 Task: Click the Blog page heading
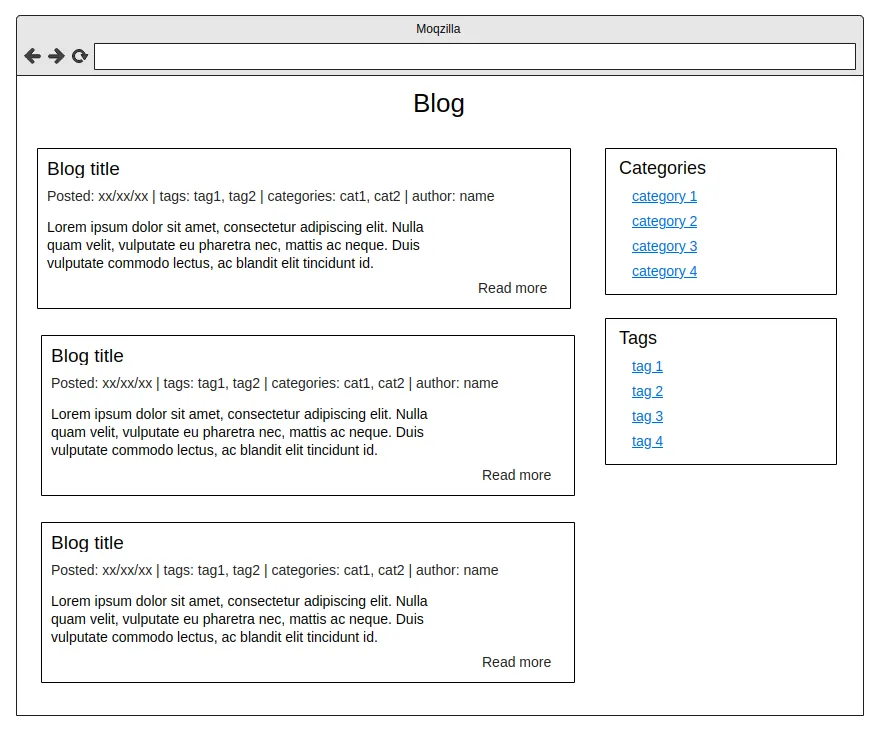tap(438, 103)
